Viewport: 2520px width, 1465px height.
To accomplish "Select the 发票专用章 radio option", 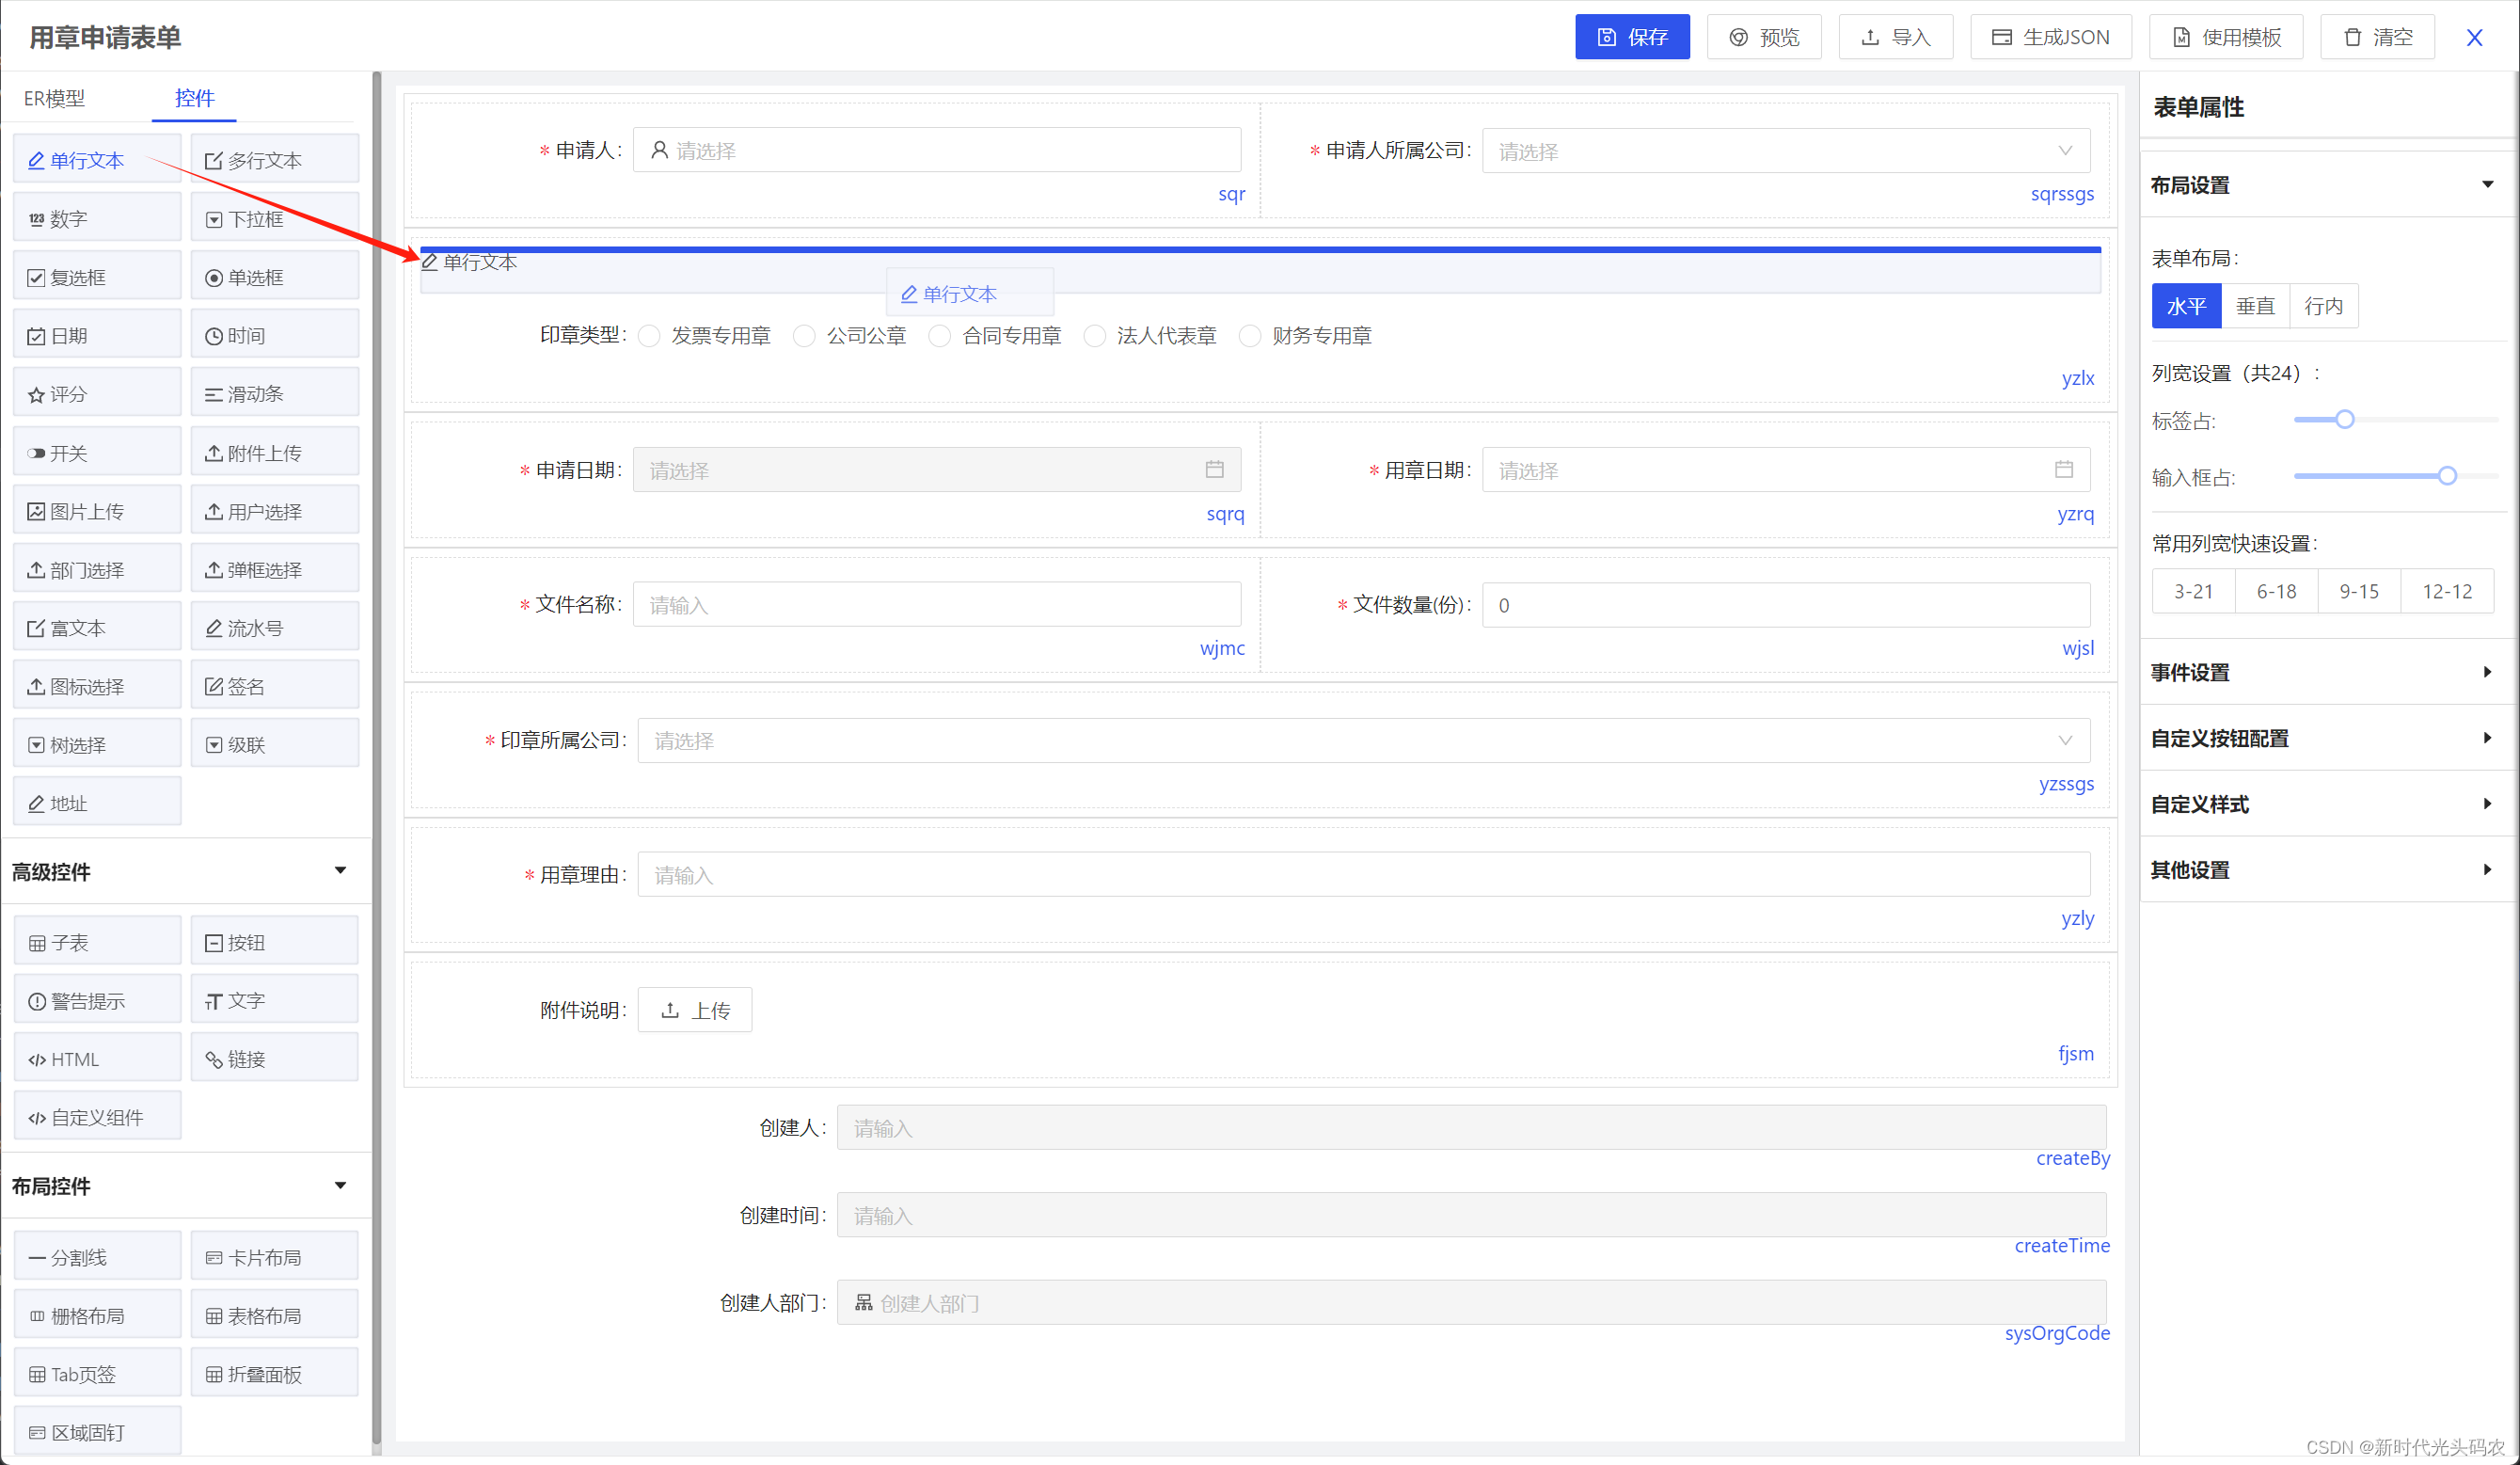I will click(x=650, y=336).
